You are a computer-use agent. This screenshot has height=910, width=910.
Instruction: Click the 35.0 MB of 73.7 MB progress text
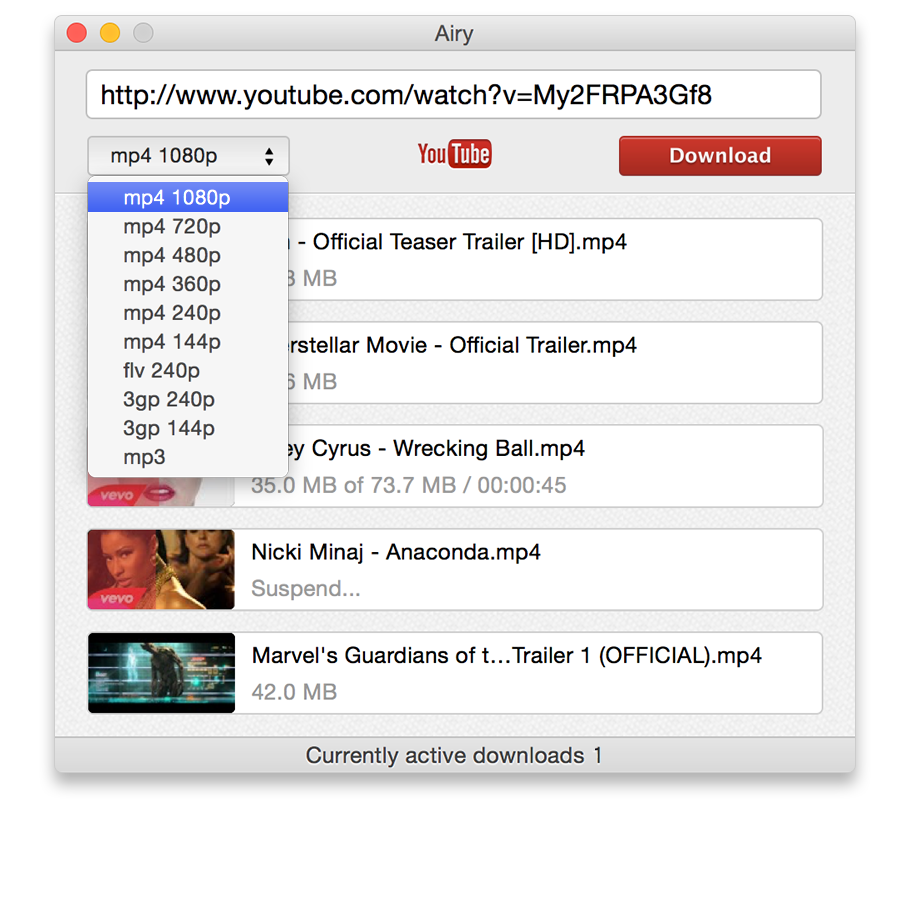[408, 485]
